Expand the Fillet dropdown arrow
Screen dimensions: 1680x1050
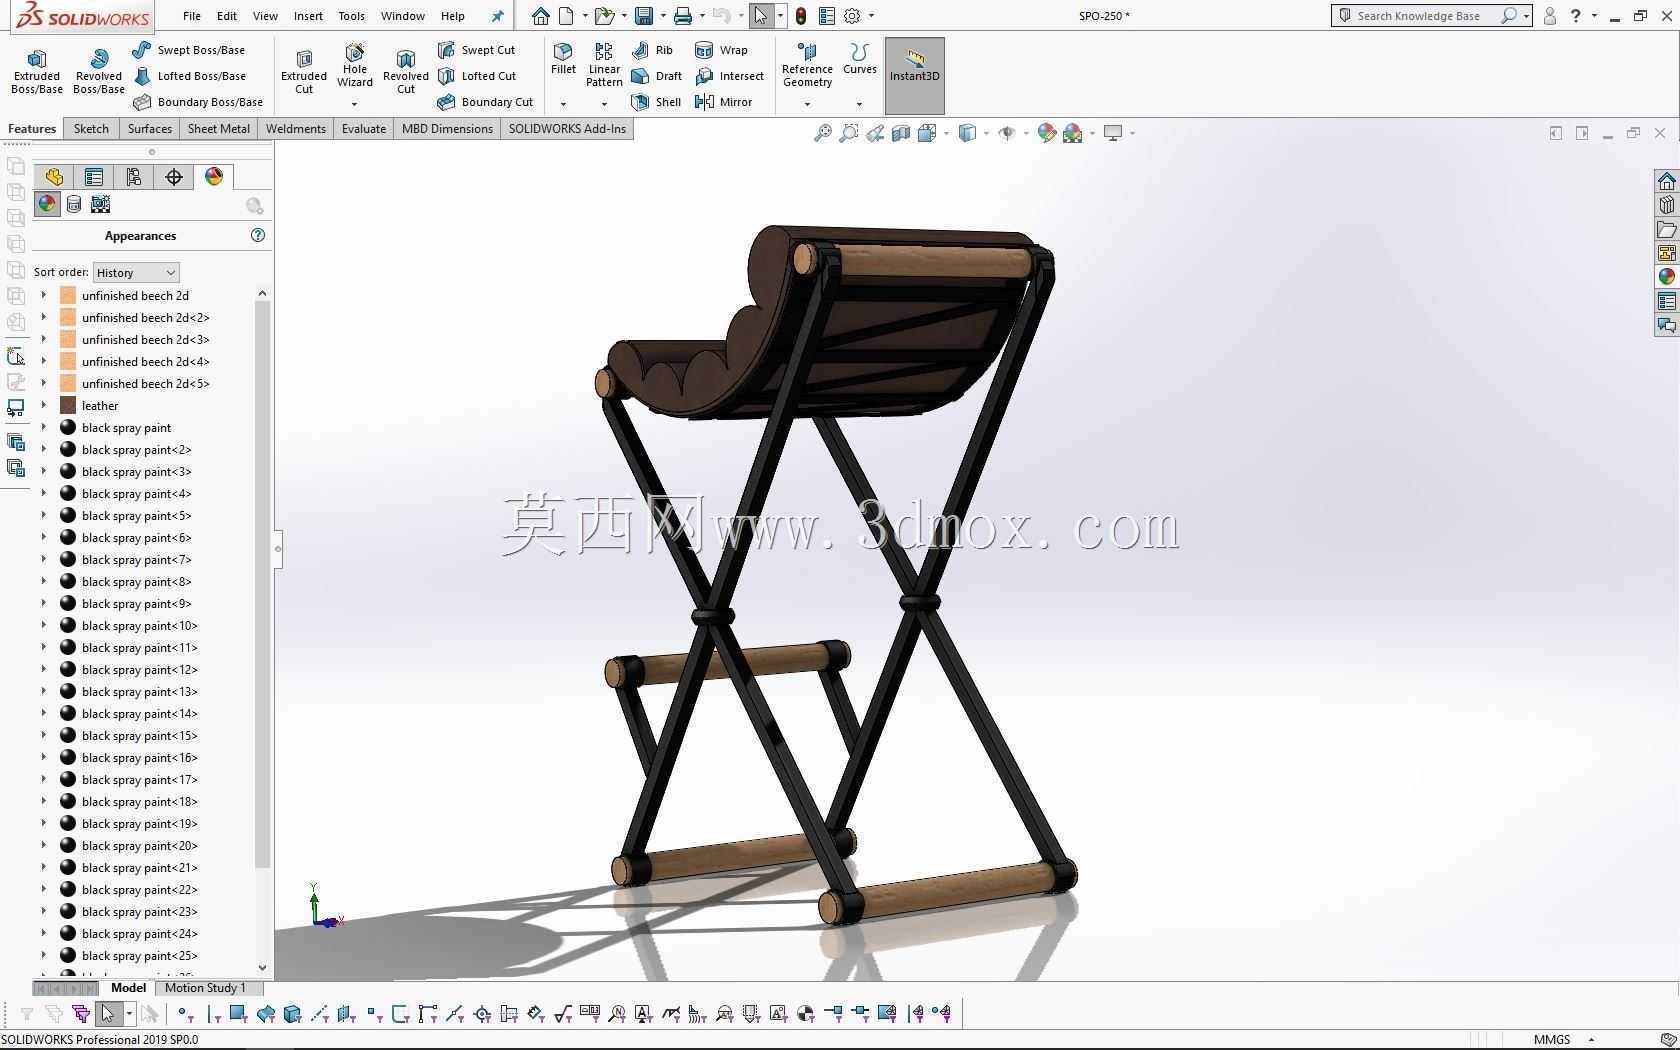pos(563,103)
